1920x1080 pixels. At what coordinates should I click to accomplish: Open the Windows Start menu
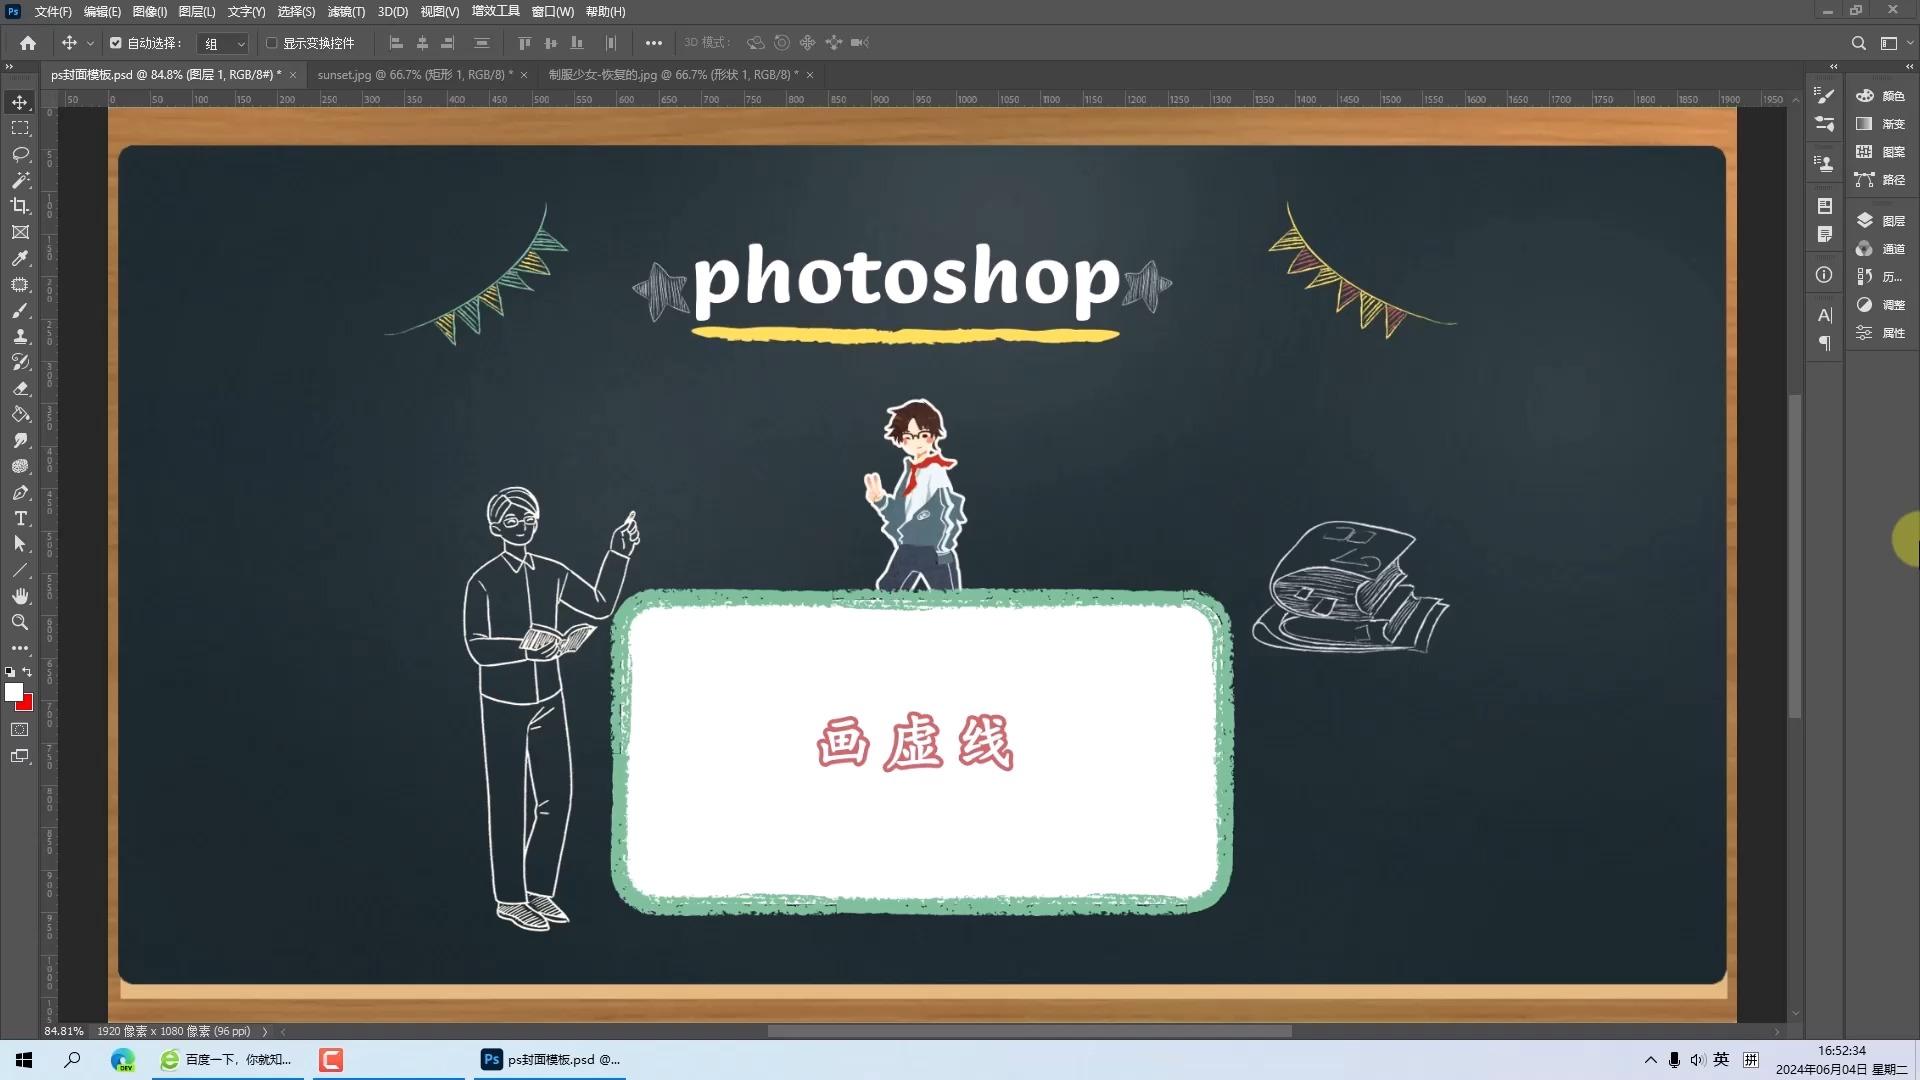click(24, 1060)
